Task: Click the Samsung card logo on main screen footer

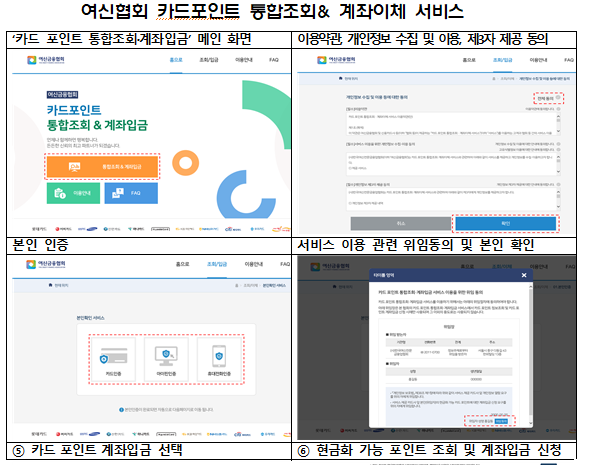Action: (88, 229)
